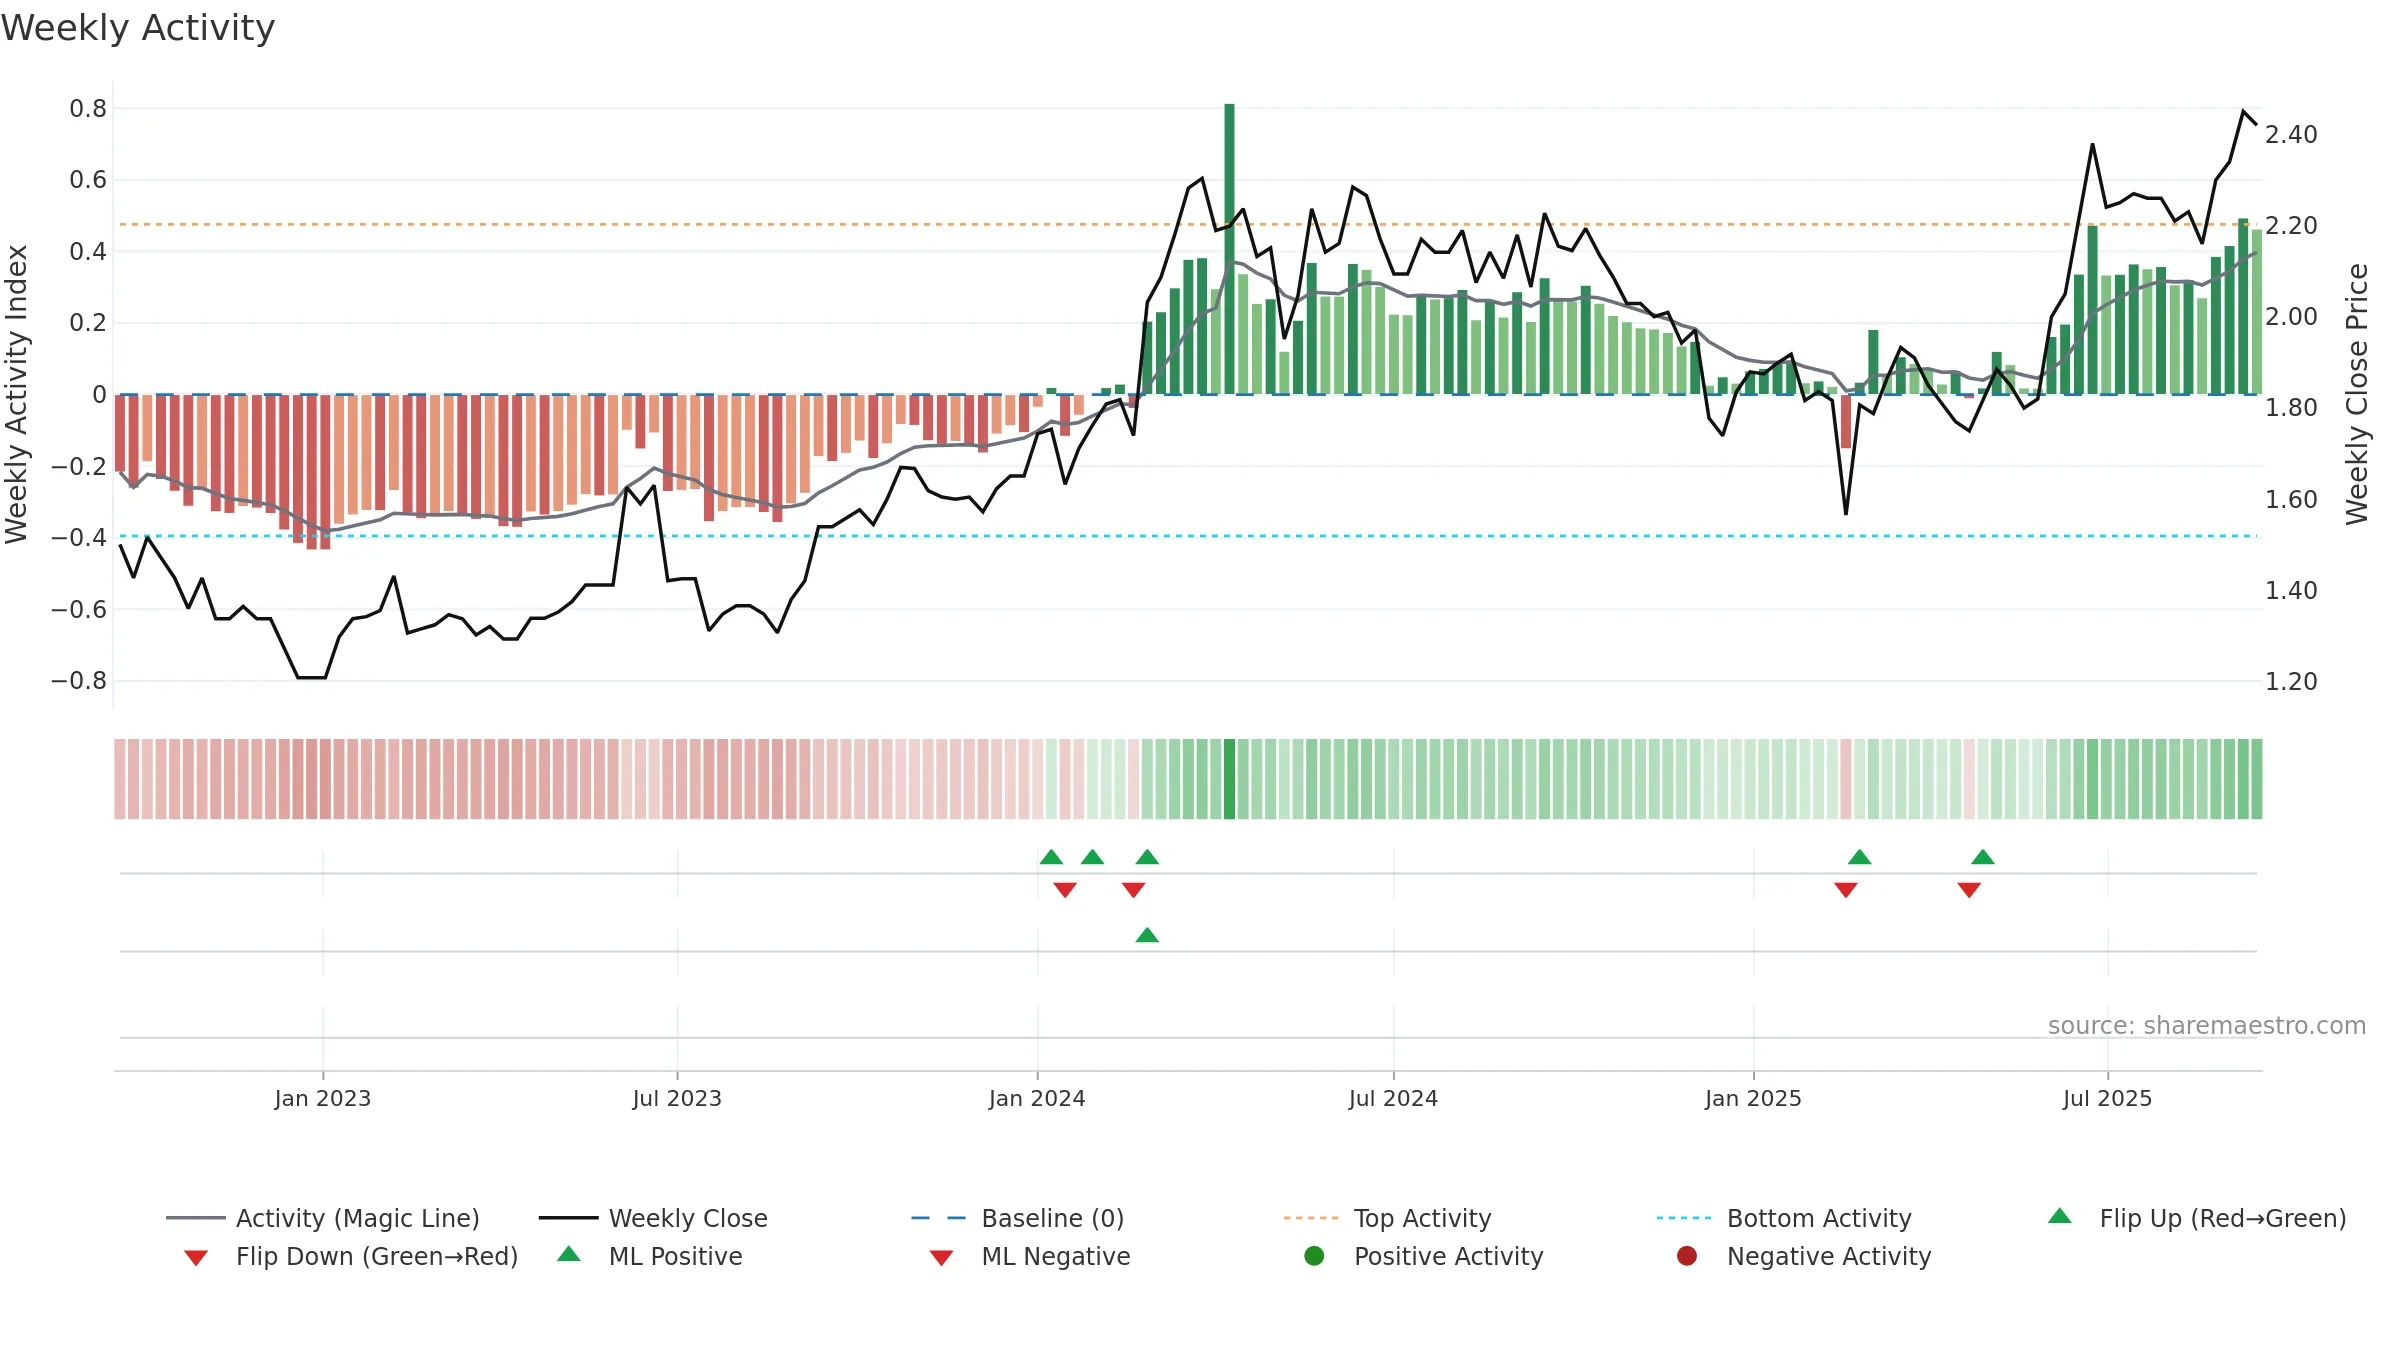This screenshot has height=1350, width=2400.
Task: Click the 'source: sharemaestro.com' text
Action: [2207, 1026]
